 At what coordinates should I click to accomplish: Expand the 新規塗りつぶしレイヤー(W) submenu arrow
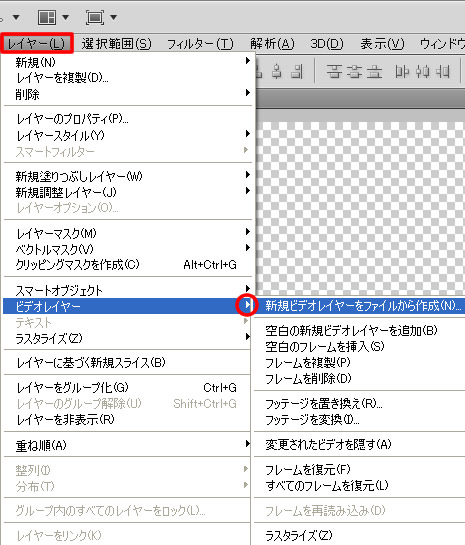tap(247, 174)
